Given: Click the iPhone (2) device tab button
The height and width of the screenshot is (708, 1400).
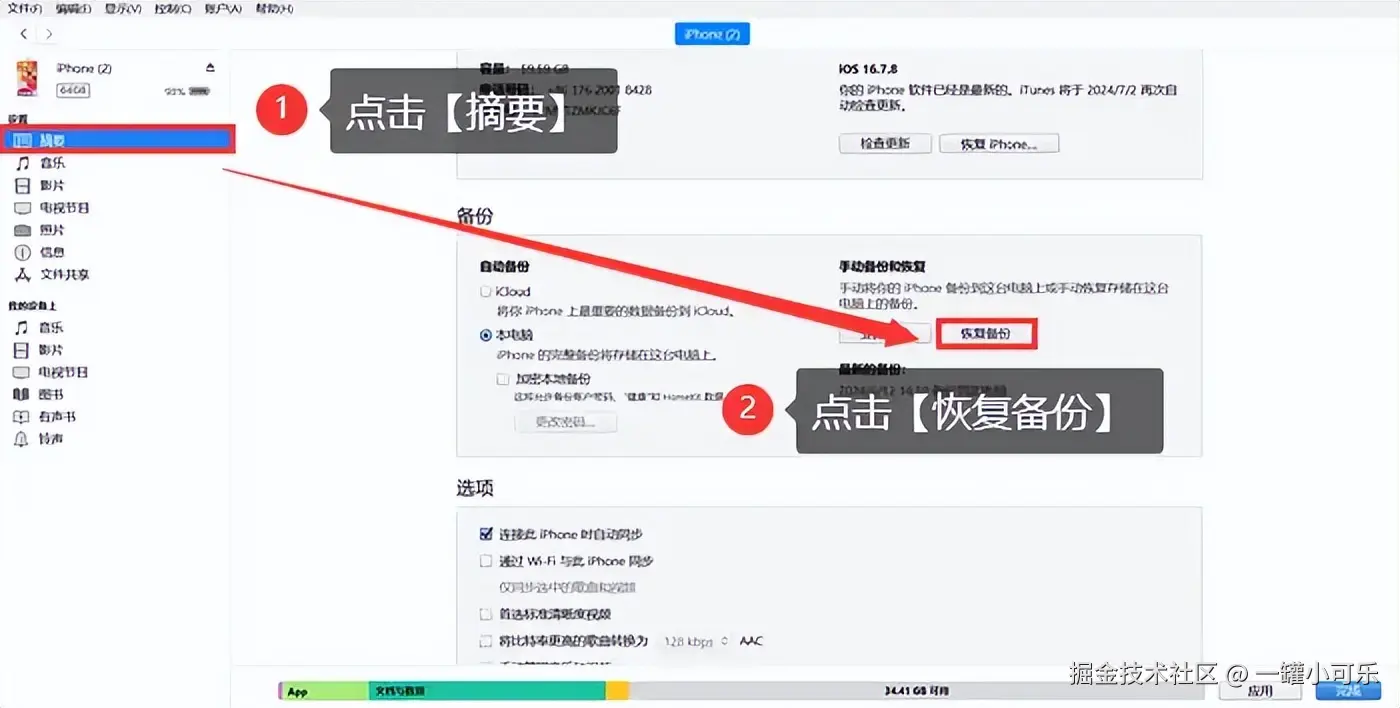Looking at the screenshot, I should click(x=712, y=34).
